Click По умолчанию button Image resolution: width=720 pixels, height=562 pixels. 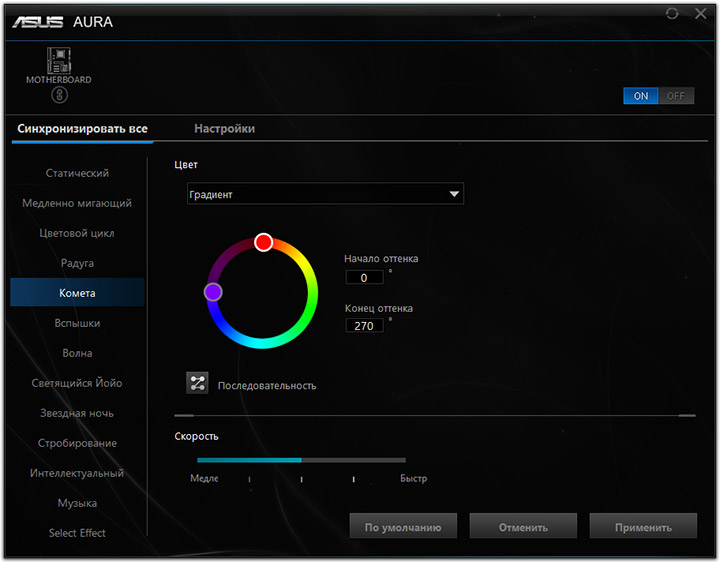[x=403, y=526]
